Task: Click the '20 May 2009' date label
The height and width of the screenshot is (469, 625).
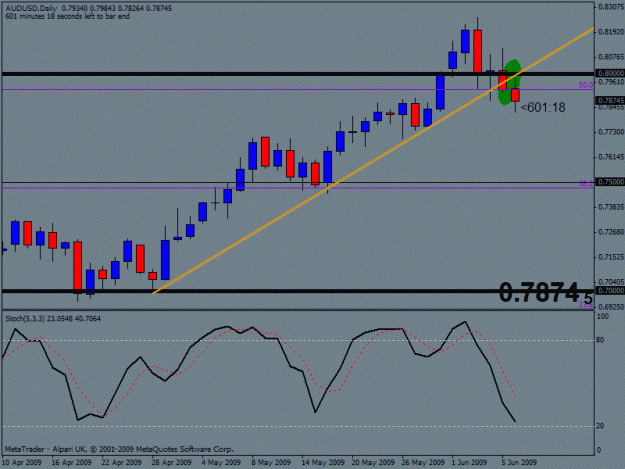Action: point(373,463)
